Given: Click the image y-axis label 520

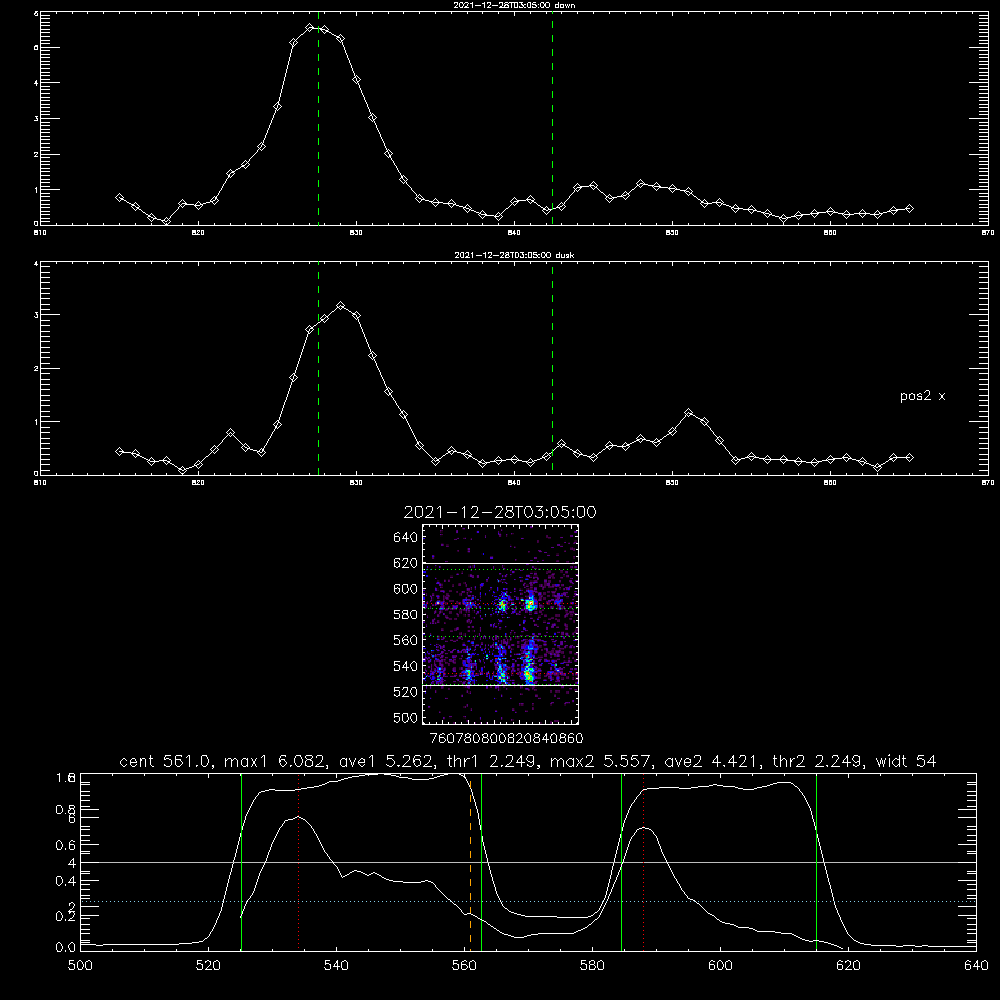Looking at the screenshot, I should [405, 692].
